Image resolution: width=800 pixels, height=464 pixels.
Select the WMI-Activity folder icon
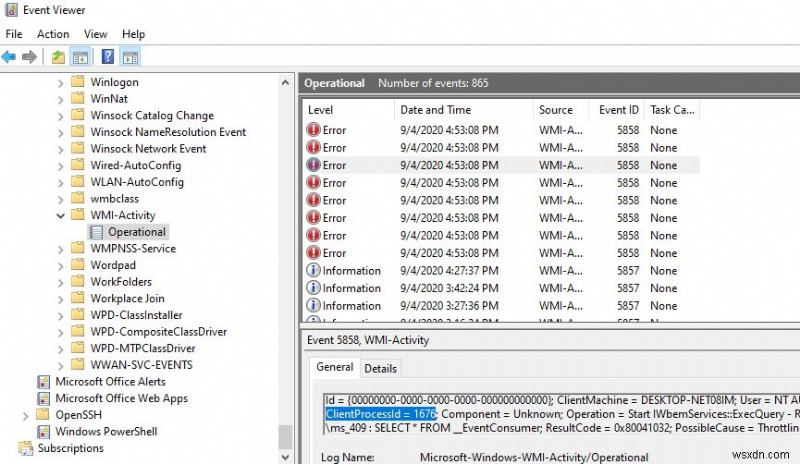pos(78,214)
